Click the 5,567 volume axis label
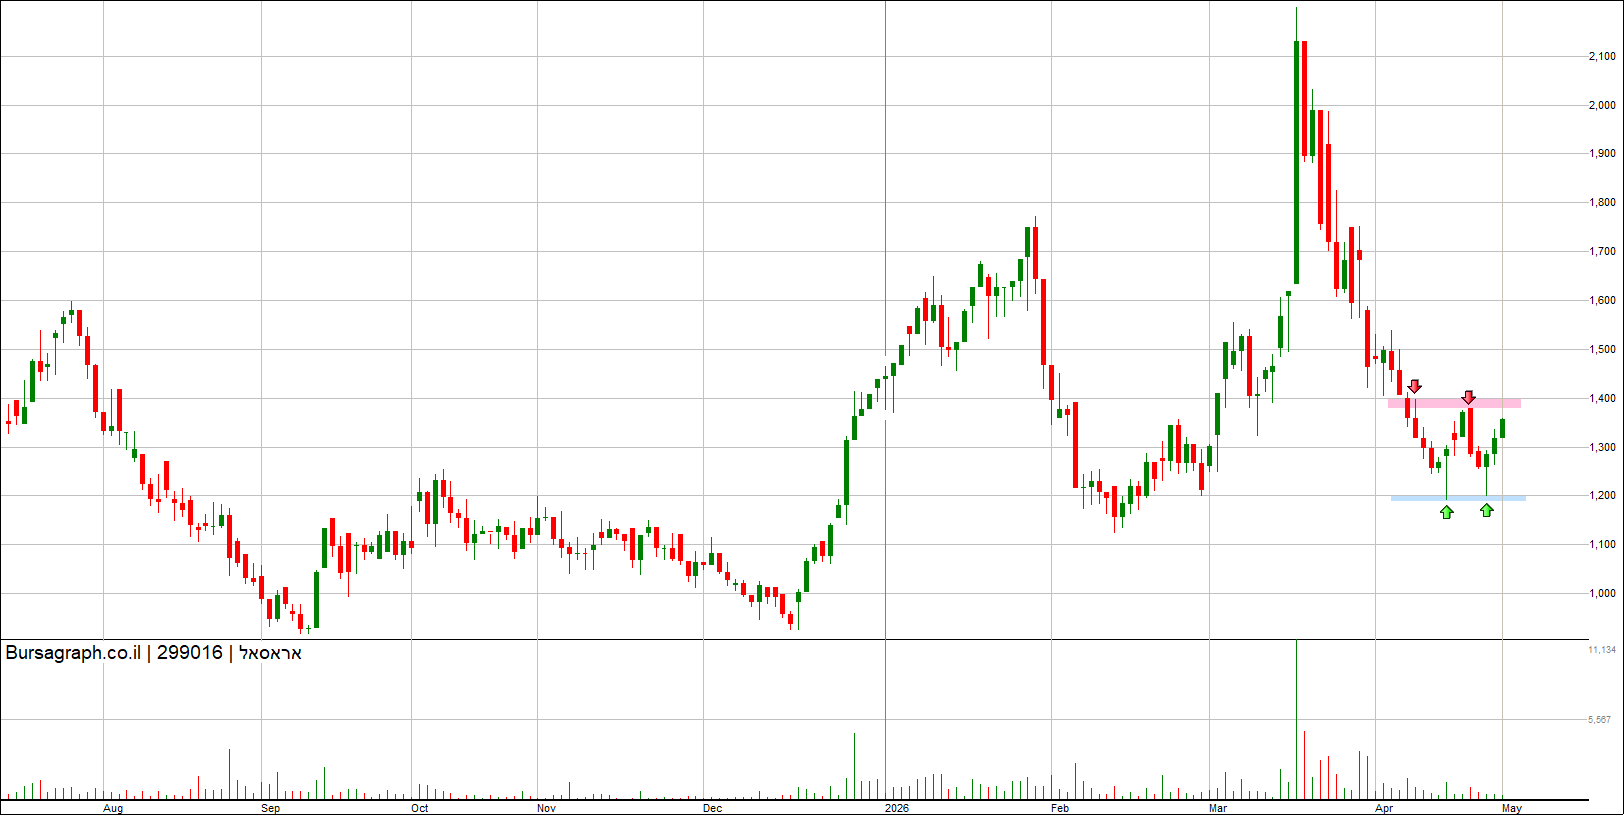Viewport: 1624px width, 815px height. 1600,720
